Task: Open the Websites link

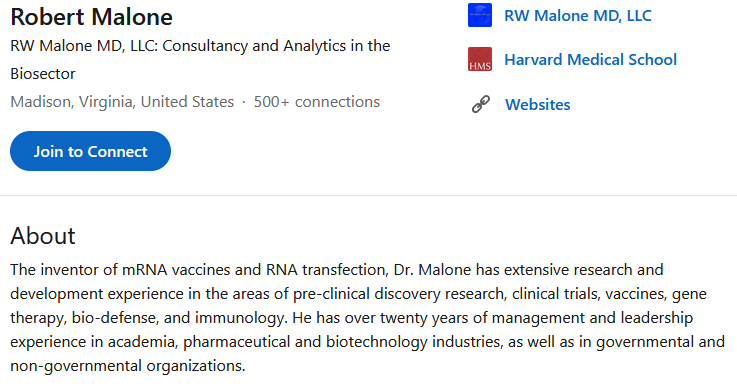Action: click(x=538, y=104)
